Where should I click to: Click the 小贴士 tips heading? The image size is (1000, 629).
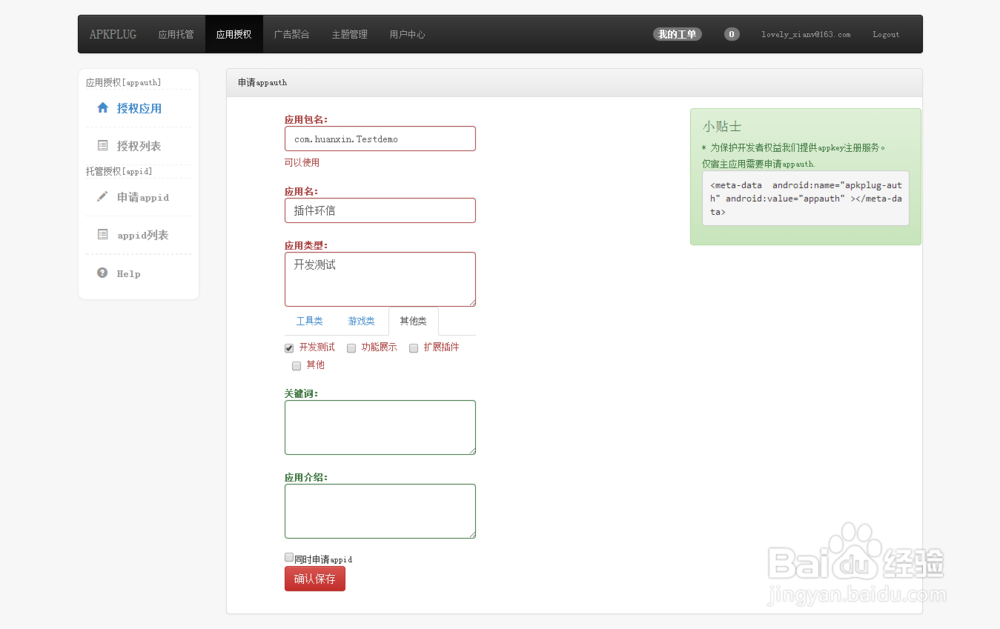[x=722, y=126]
